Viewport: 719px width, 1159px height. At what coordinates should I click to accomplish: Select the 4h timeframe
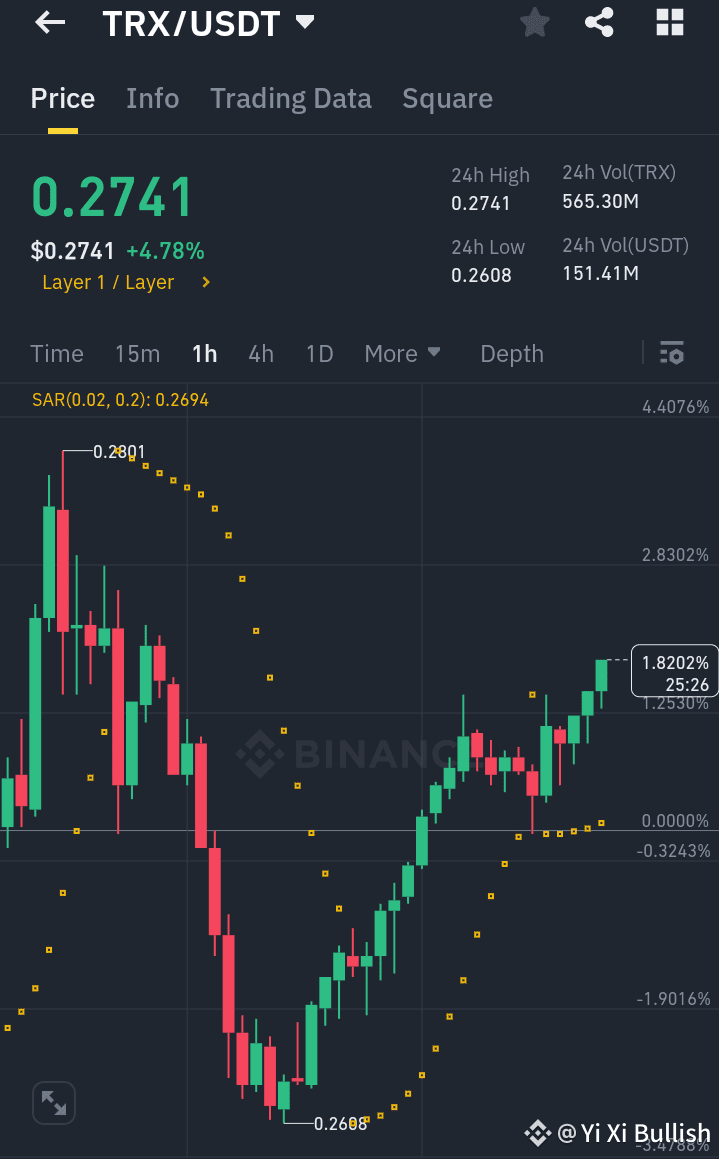[260, 353]
